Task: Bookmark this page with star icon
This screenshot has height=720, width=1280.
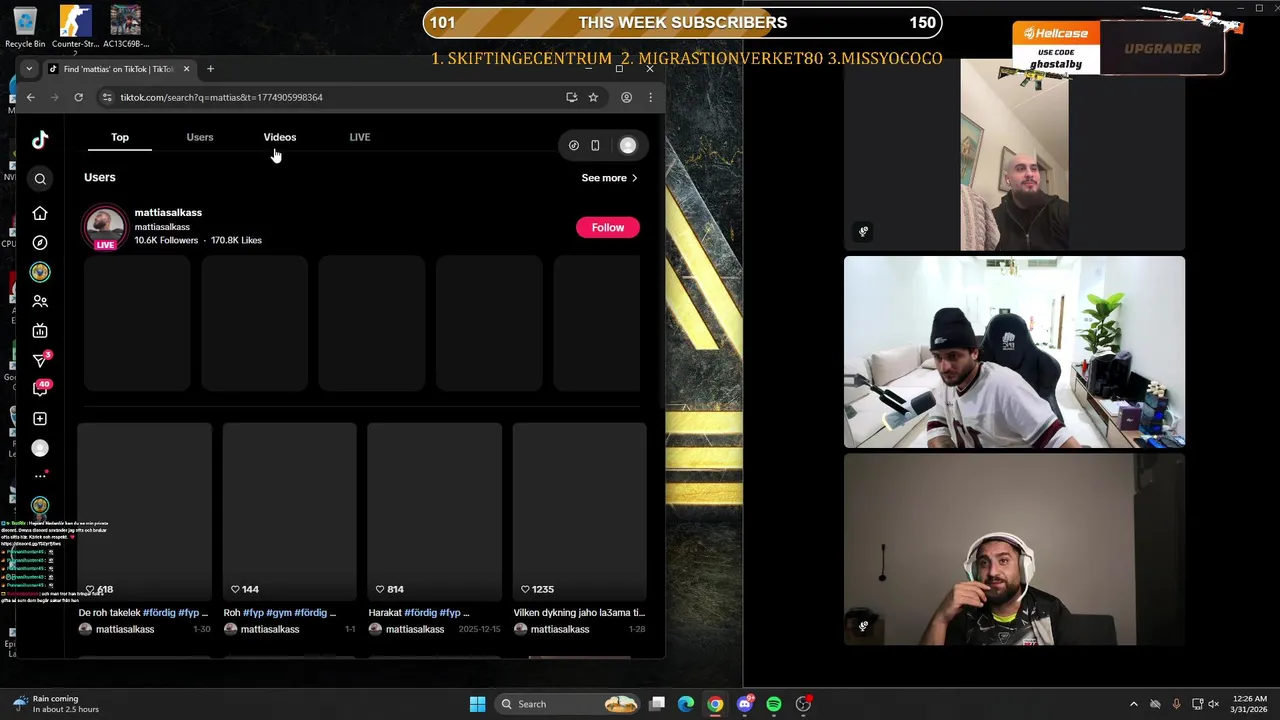Action: point(593,97)
